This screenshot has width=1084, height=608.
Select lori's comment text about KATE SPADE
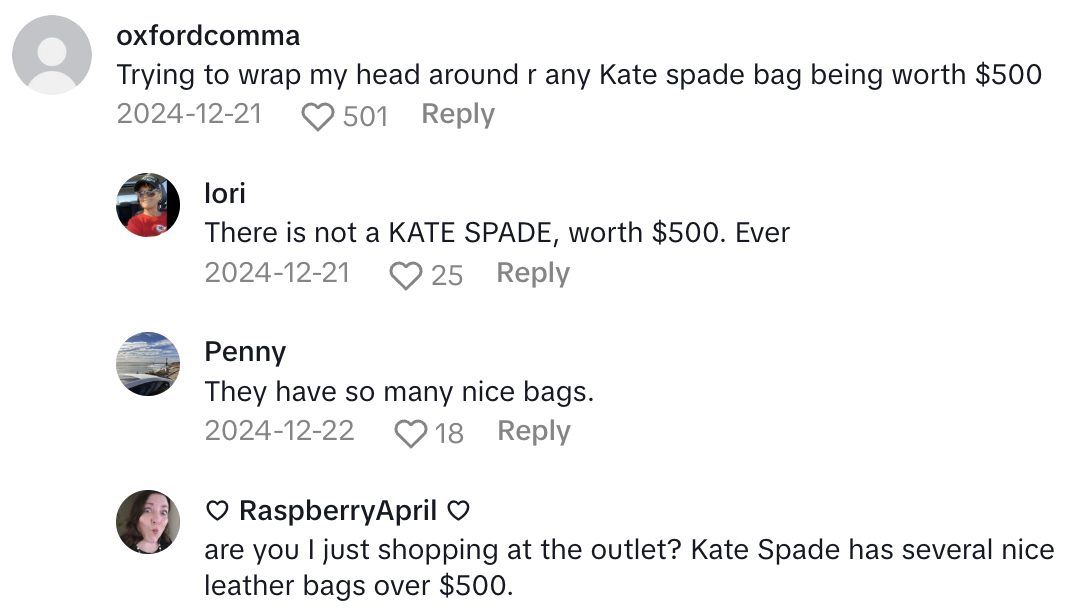click(497, 233)
